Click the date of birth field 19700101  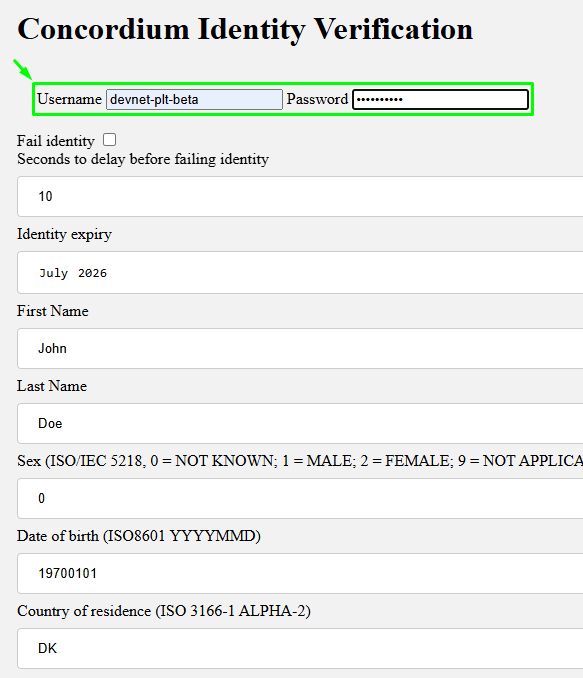tap(300, 573)
